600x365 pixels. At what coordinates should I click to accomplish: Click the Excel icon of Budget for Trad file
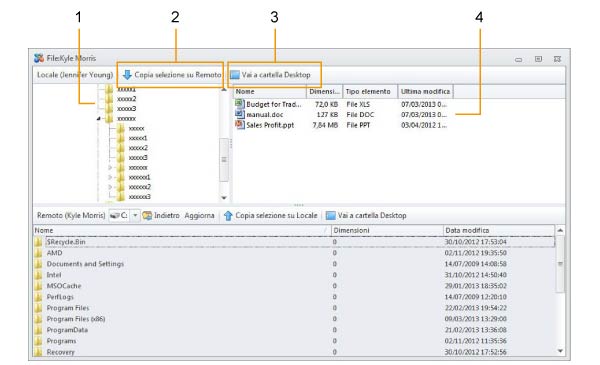coord(240,104)
